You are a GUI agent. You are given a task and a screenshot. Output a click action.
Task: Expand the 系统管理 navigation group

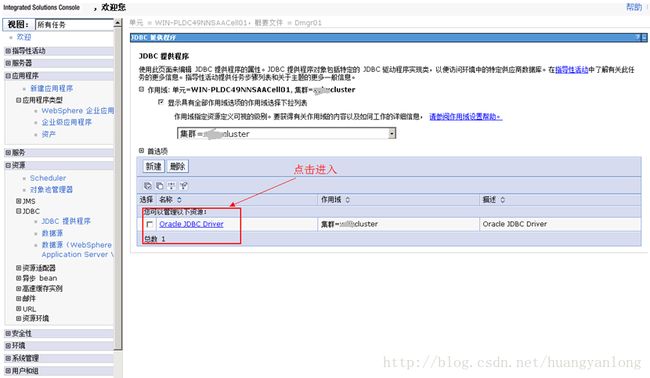tap(8, 358)
